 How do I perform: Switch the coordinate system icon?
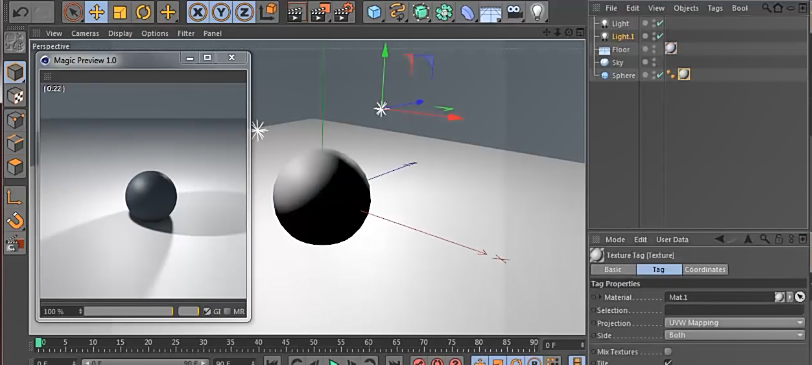268,12
